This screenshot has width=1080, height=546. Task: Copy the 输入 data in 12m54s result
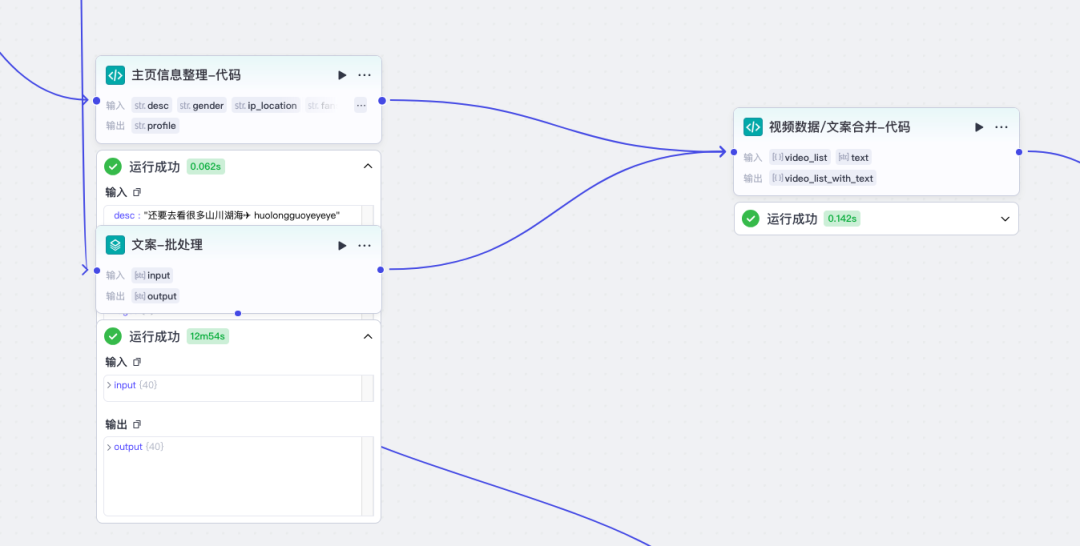click(x=137, y=362)
